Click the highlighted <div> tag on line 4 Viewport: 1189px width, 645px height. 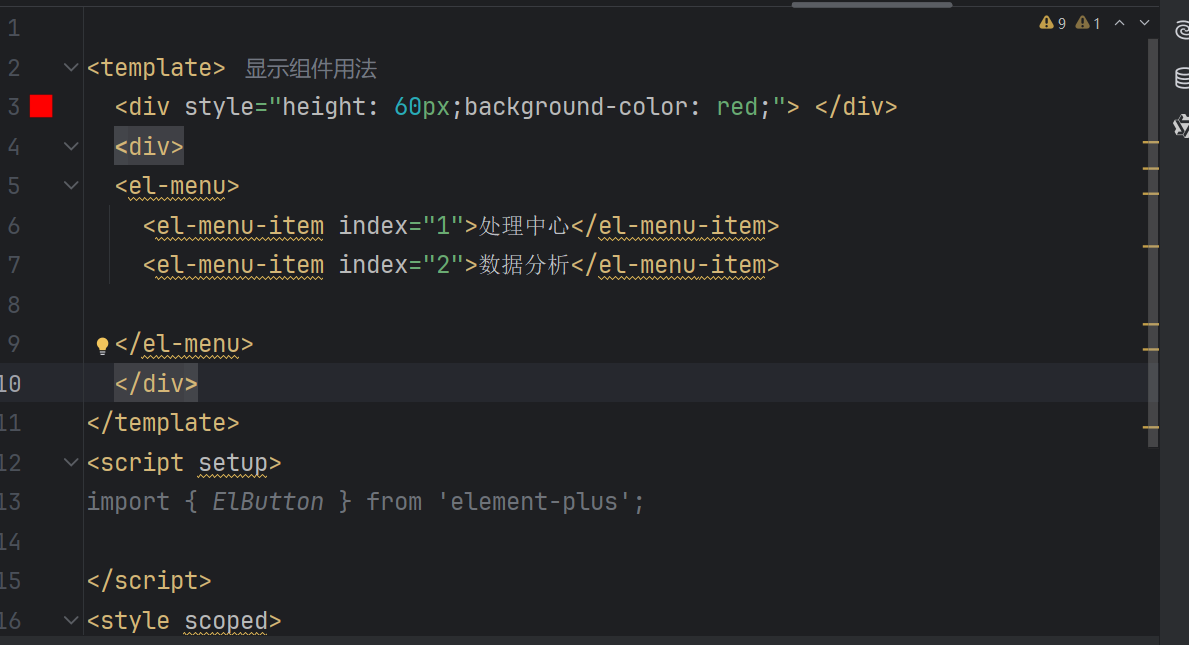[149, 146]
